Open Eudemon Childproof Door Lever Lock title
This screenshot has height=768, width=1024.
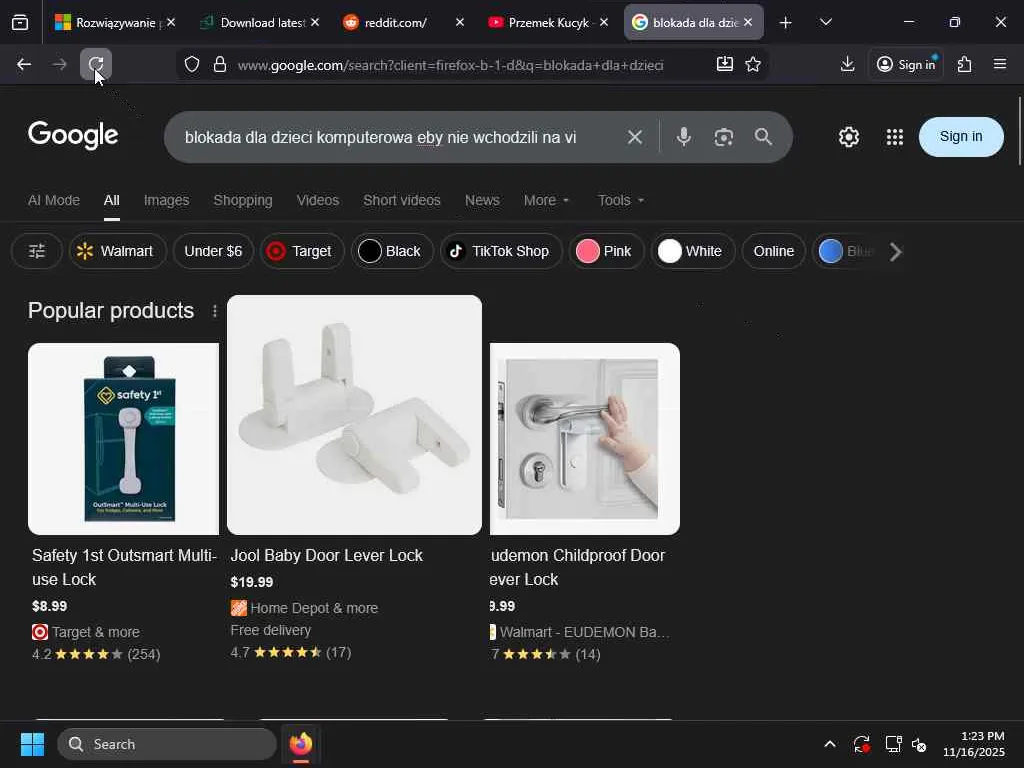pyautogui.click(x=578, y=568)
